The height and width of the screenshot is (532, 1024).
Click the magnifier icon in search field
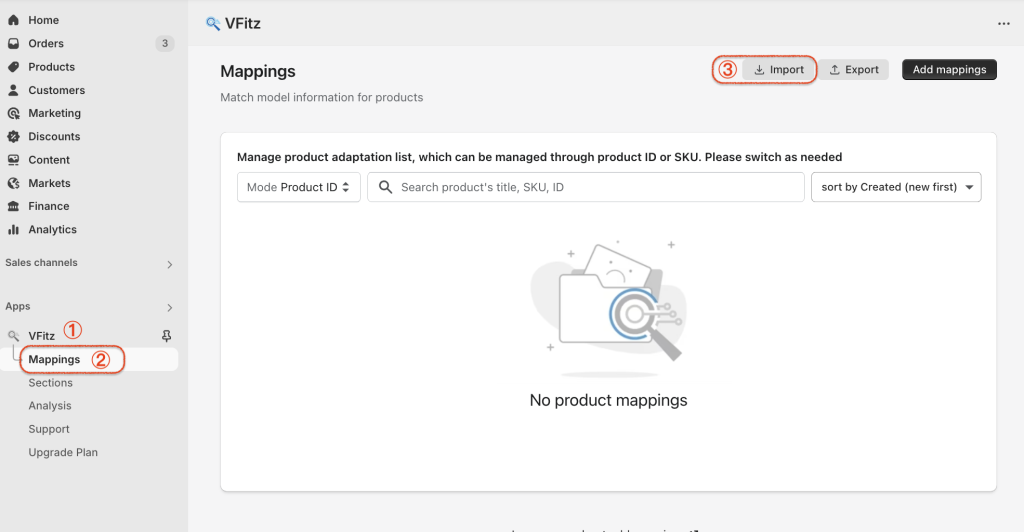point(385,187)
